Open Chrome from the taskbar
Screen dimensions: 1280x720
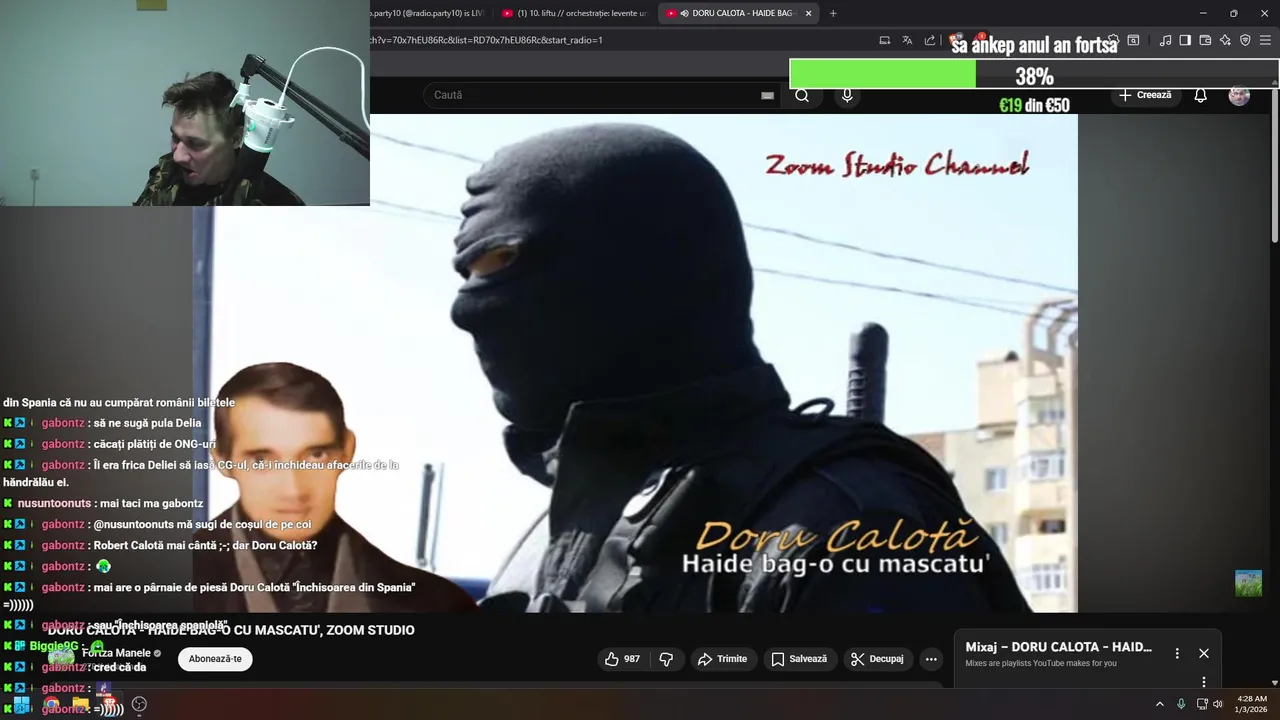click(51, 704)
